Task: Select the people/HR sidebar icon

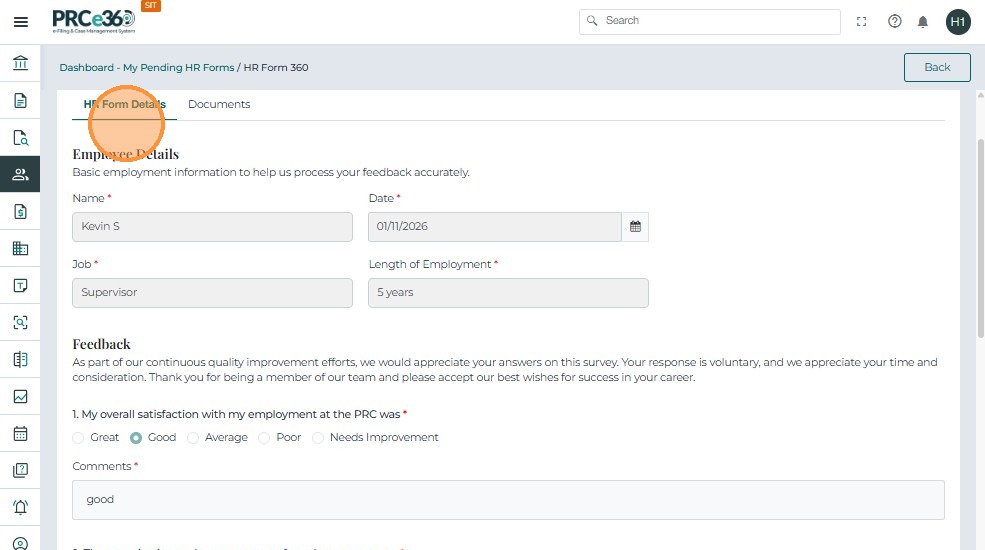Action: [20, 175]
